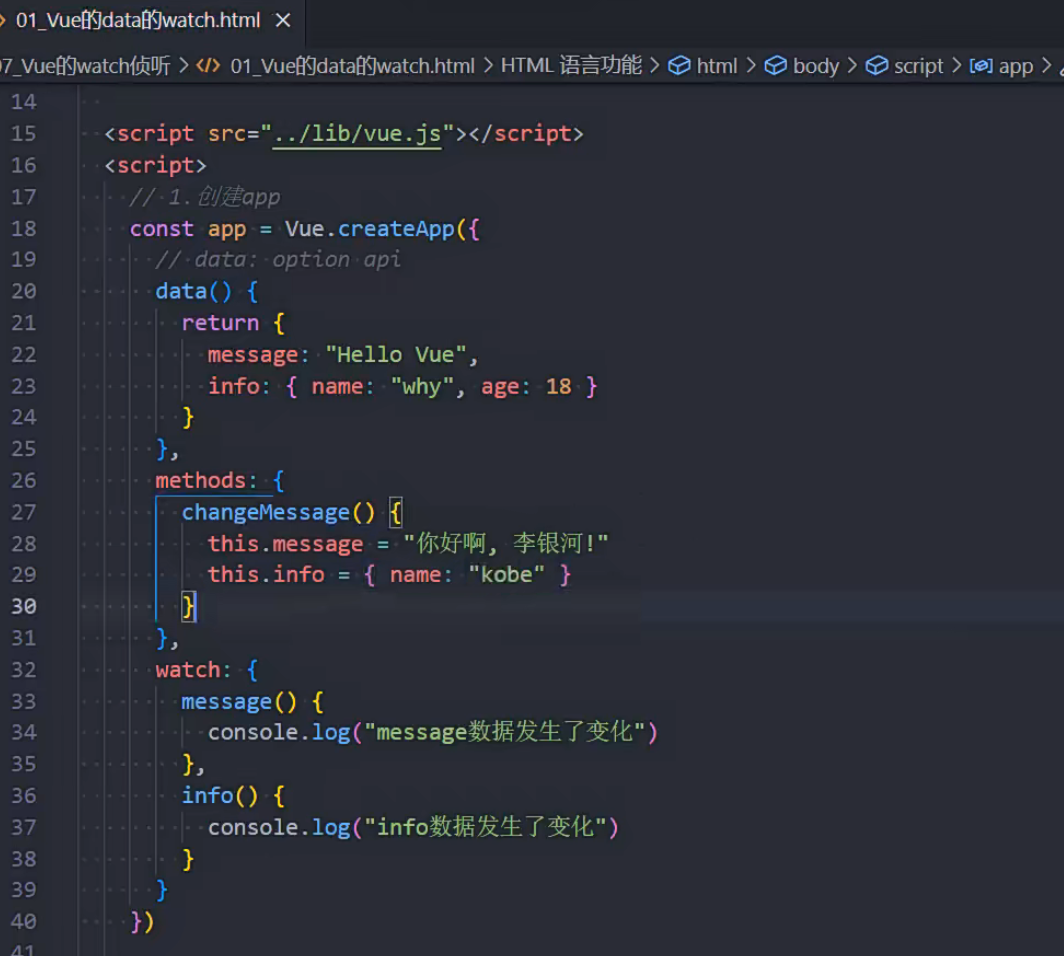Click line number 18 in the gutter
The height and width of the screenshot is (956, 1064).
(x=24, y=229)
